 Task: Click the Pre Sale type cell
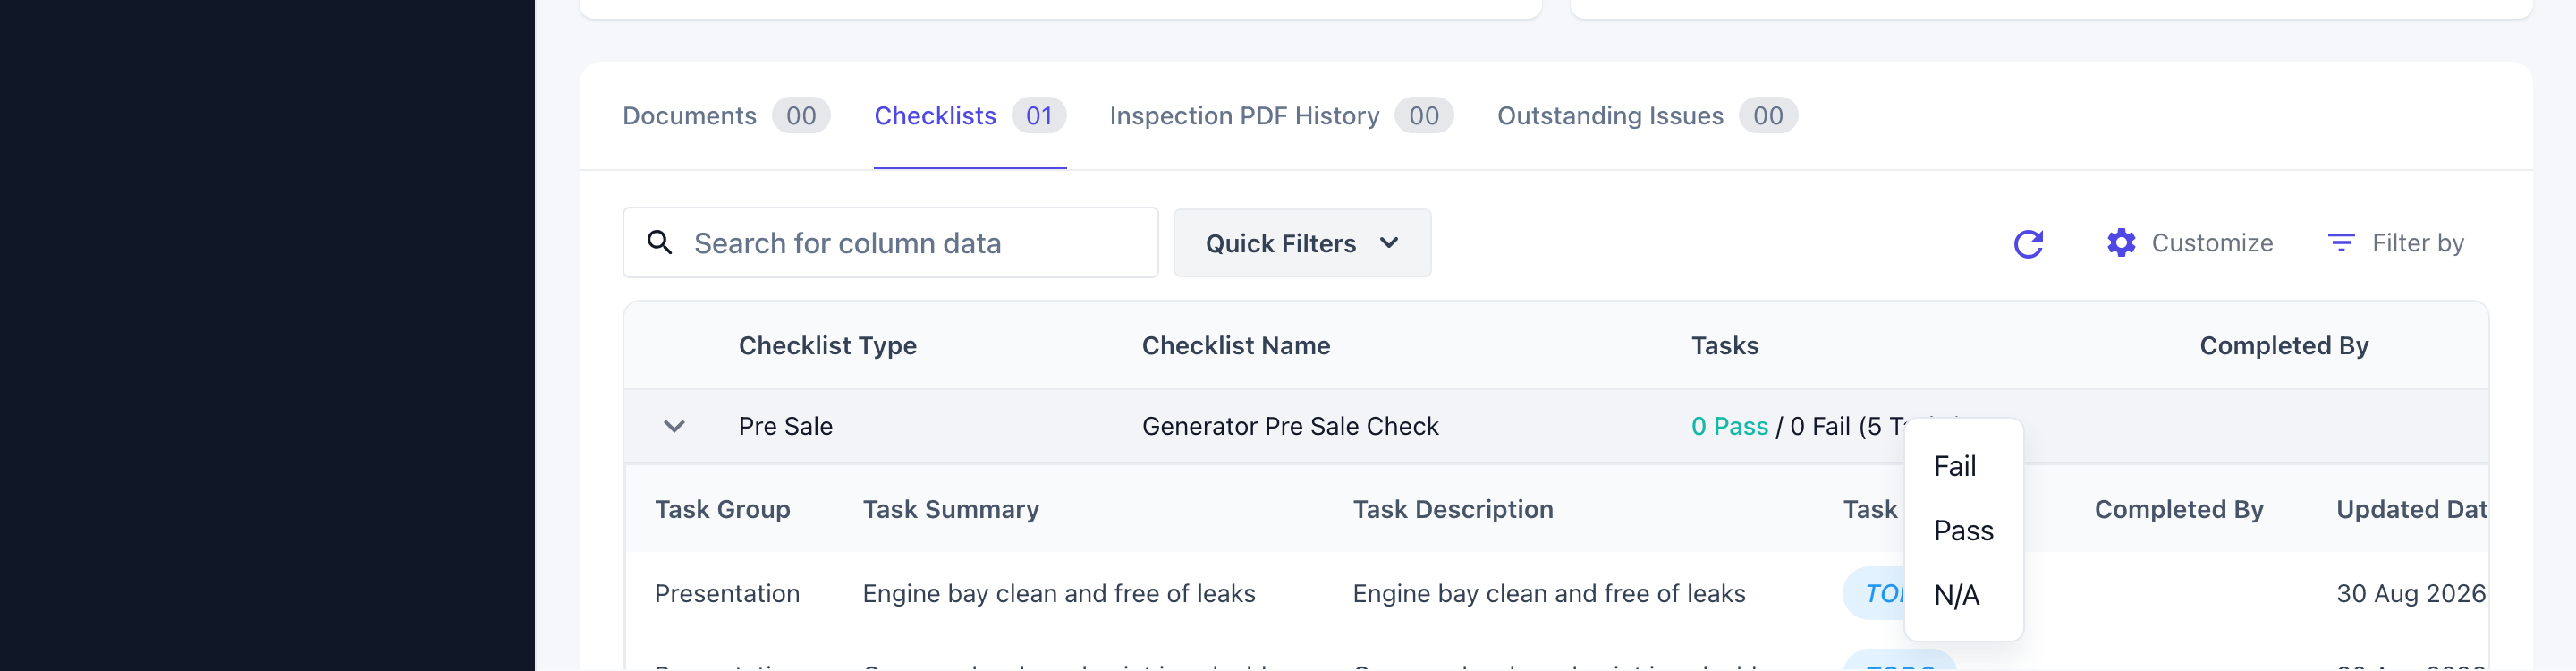785,427
